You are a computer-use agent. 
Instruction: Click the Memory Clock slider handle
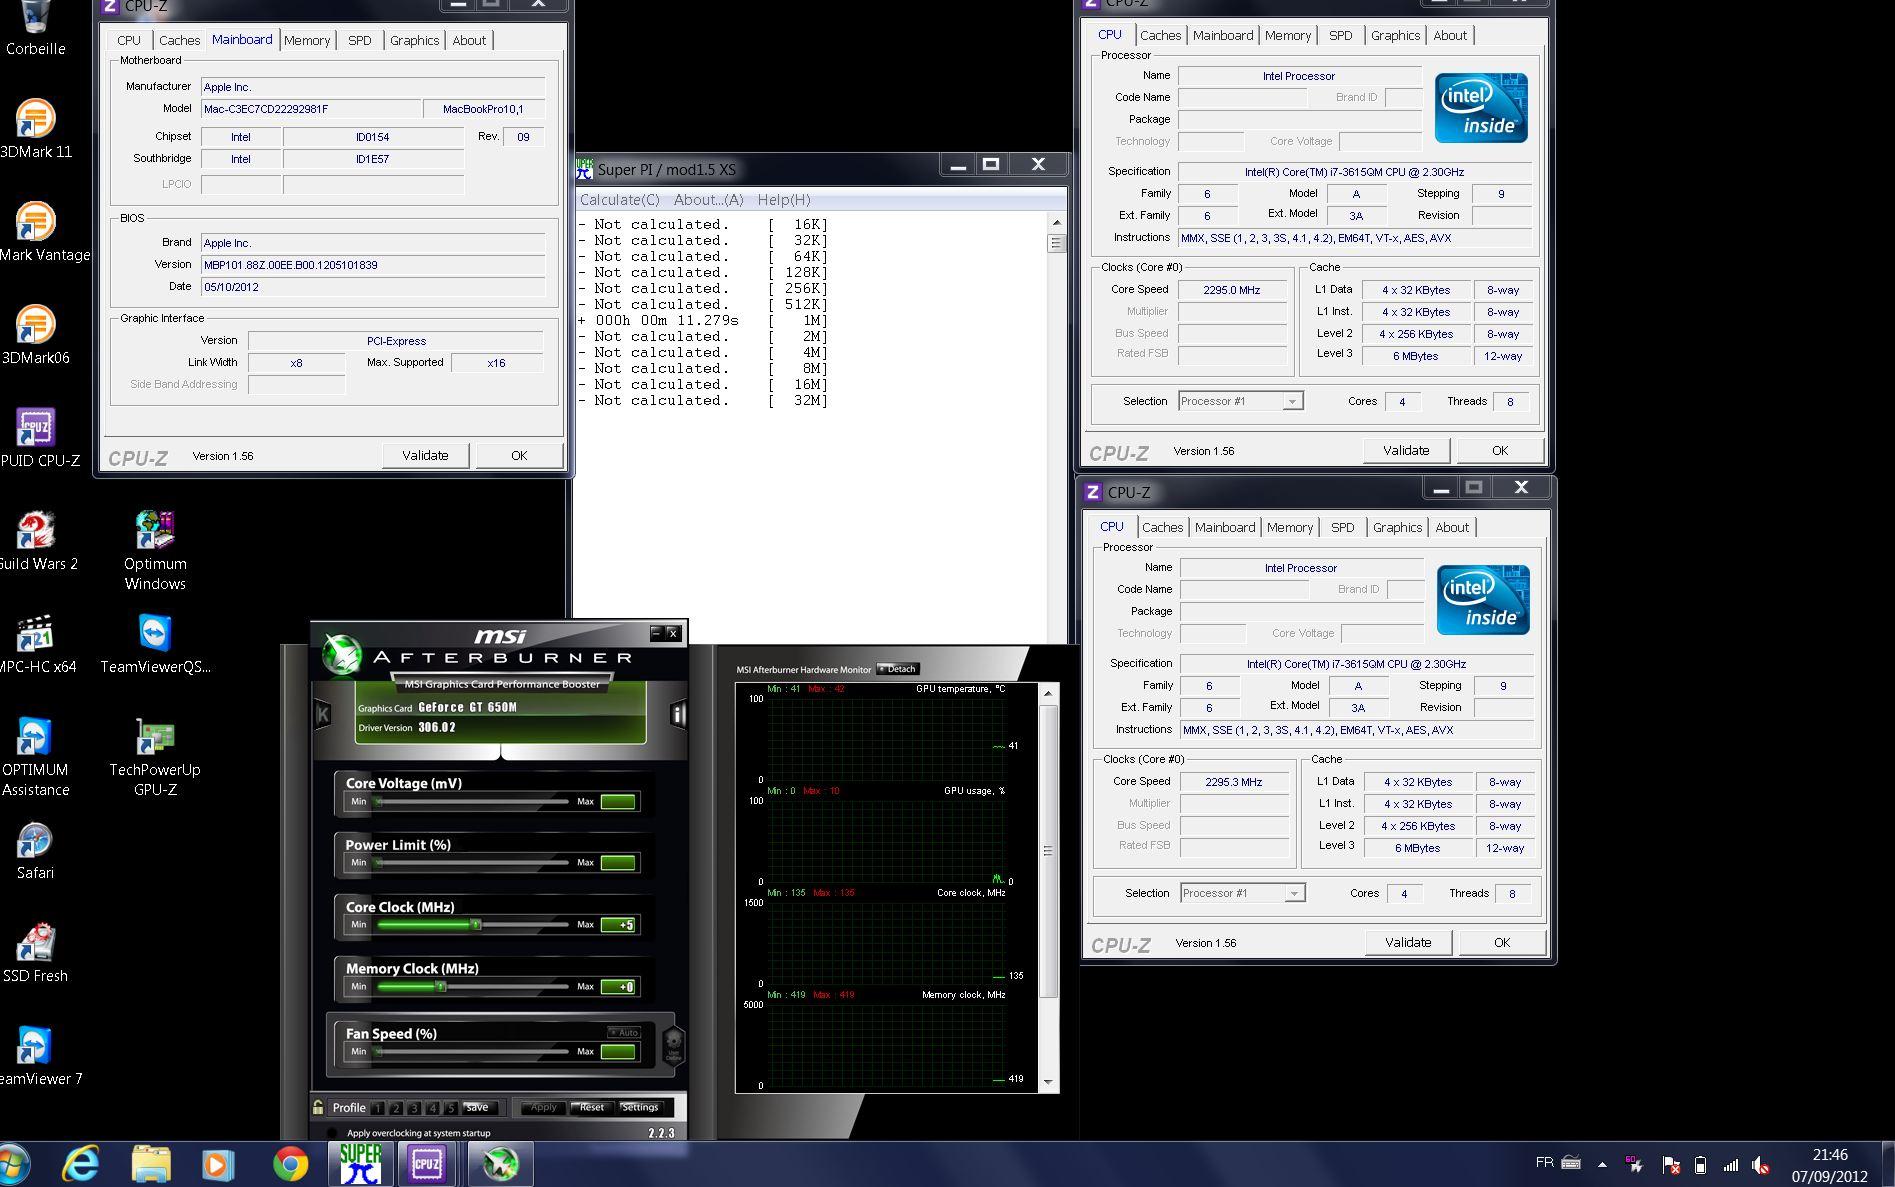[x=440, y=987]
